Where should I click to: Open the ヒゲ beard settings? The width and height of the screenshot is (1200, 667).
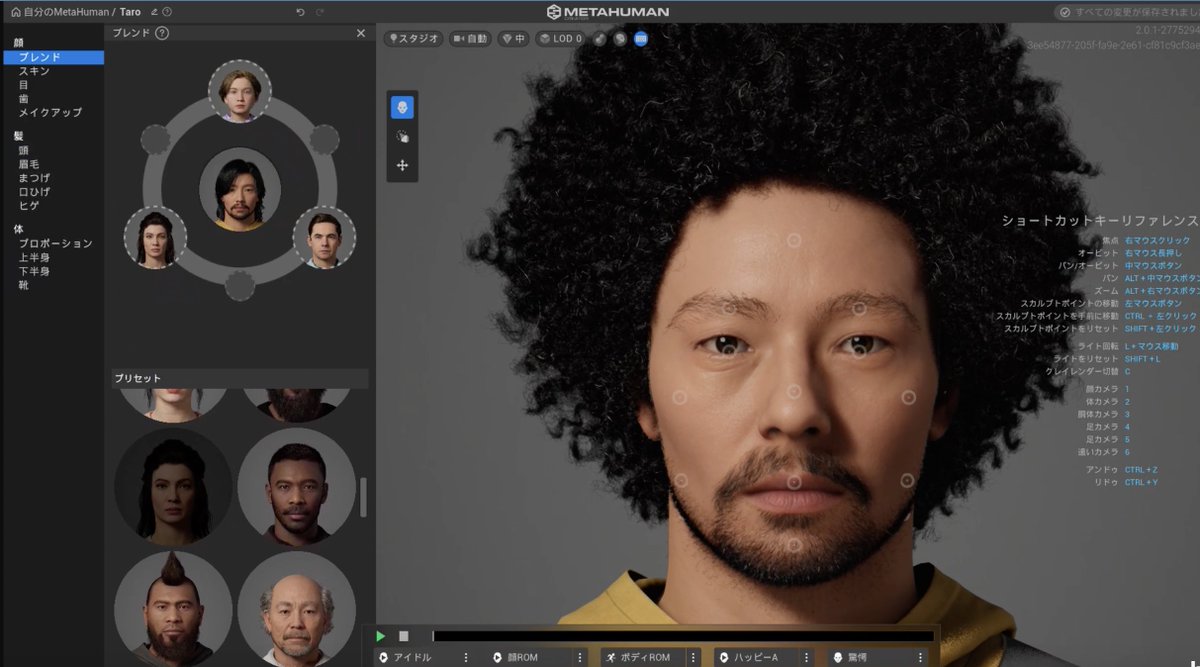coord(28,206)
